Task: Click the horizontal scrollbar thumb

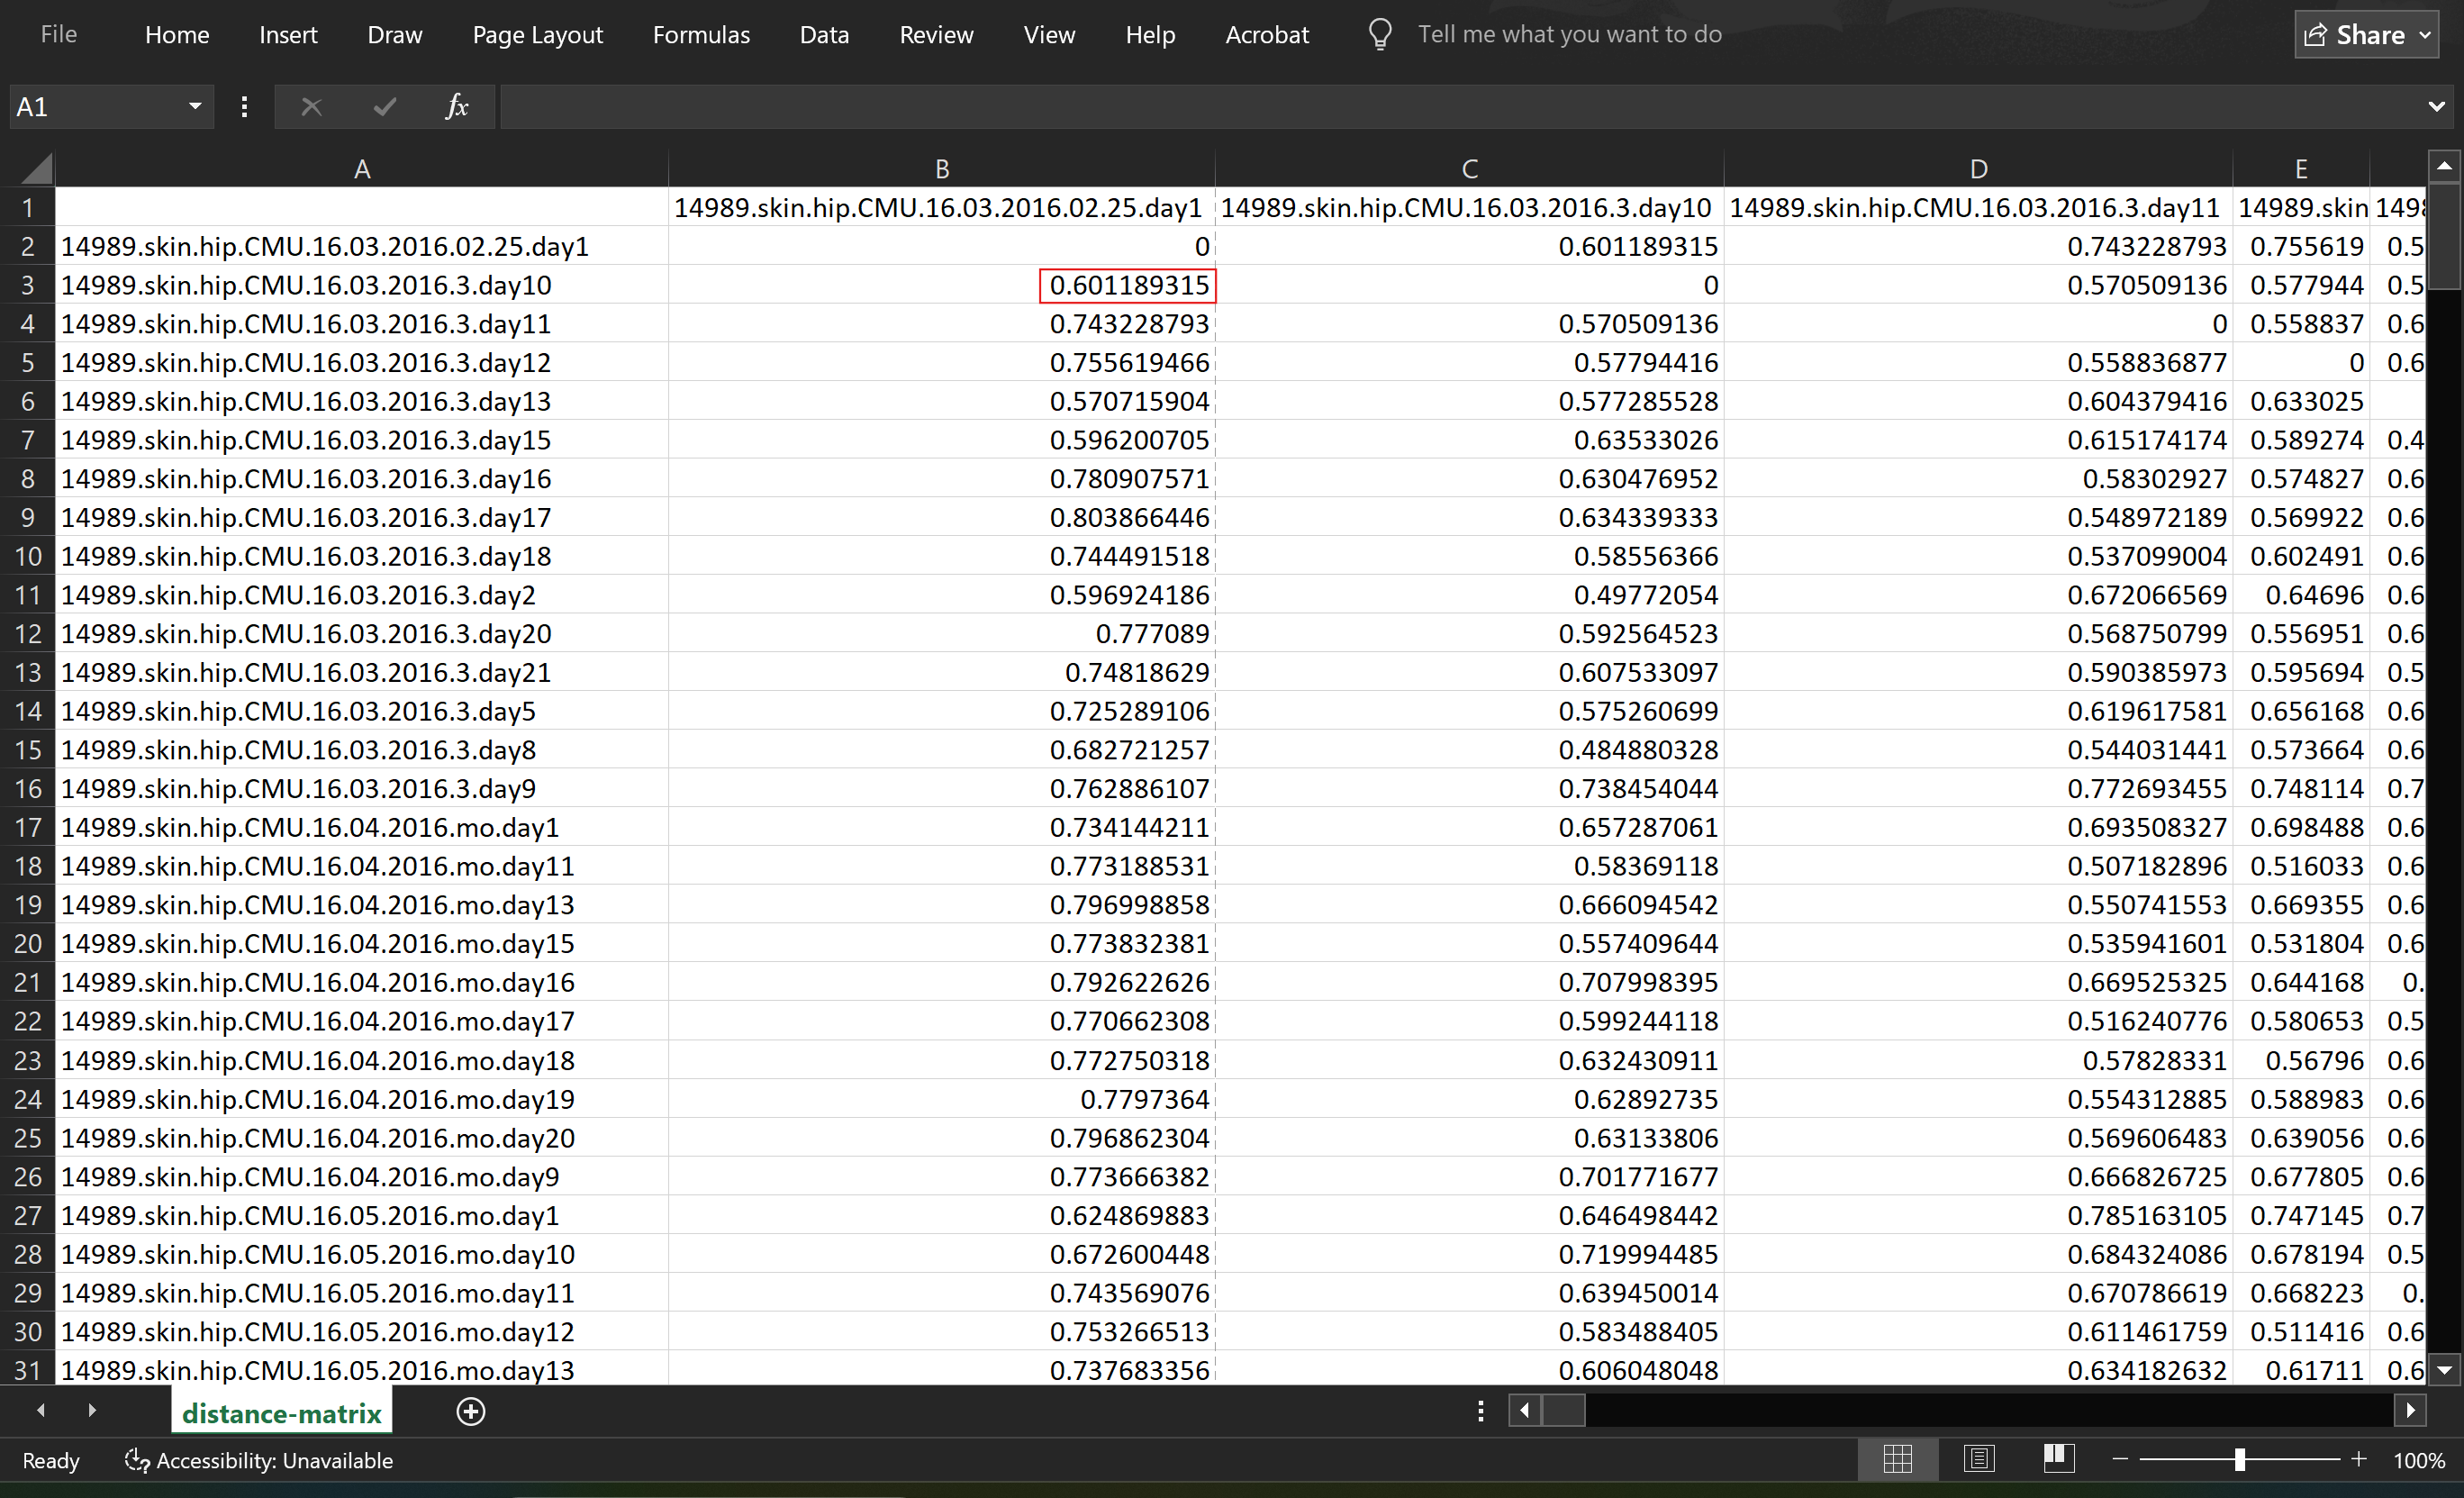Action: (x=1564, y=1411)
